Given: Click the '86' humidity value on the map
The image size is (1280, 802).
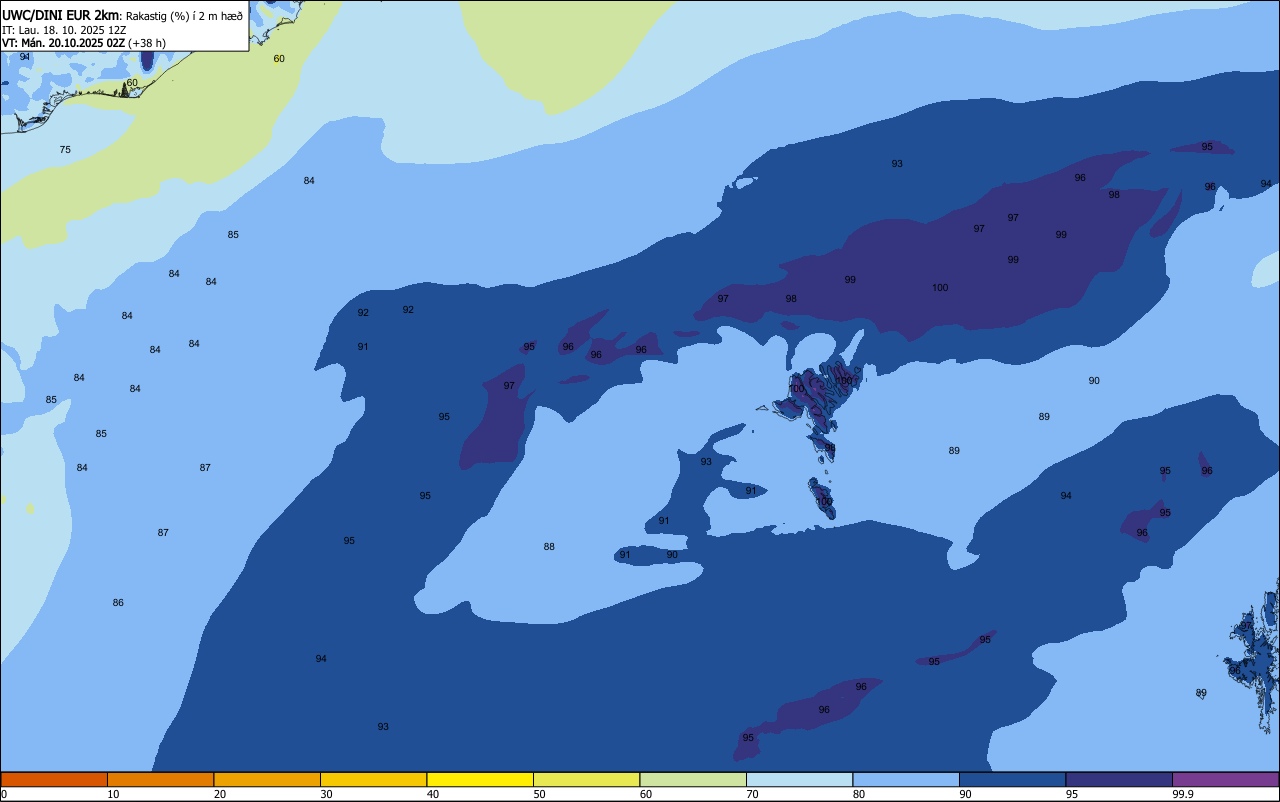Looking at the screenshot, I should click(118, 603).
